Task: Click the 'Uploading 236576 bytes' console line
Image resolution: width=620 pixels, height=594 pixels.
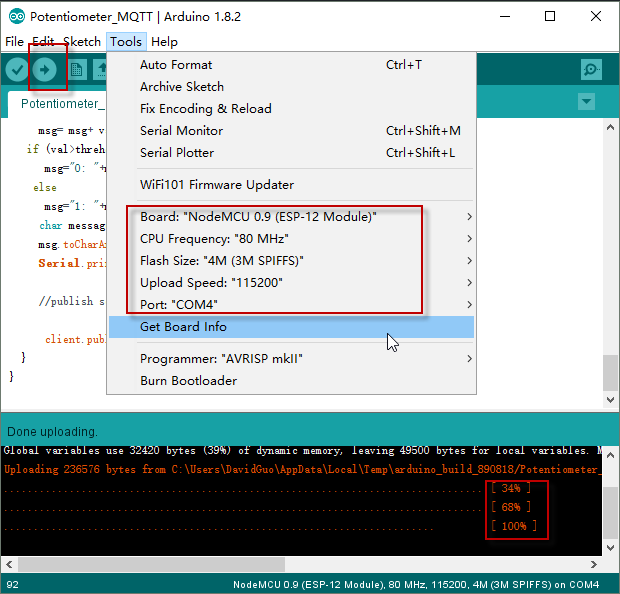Action: [x=302, y=469]
